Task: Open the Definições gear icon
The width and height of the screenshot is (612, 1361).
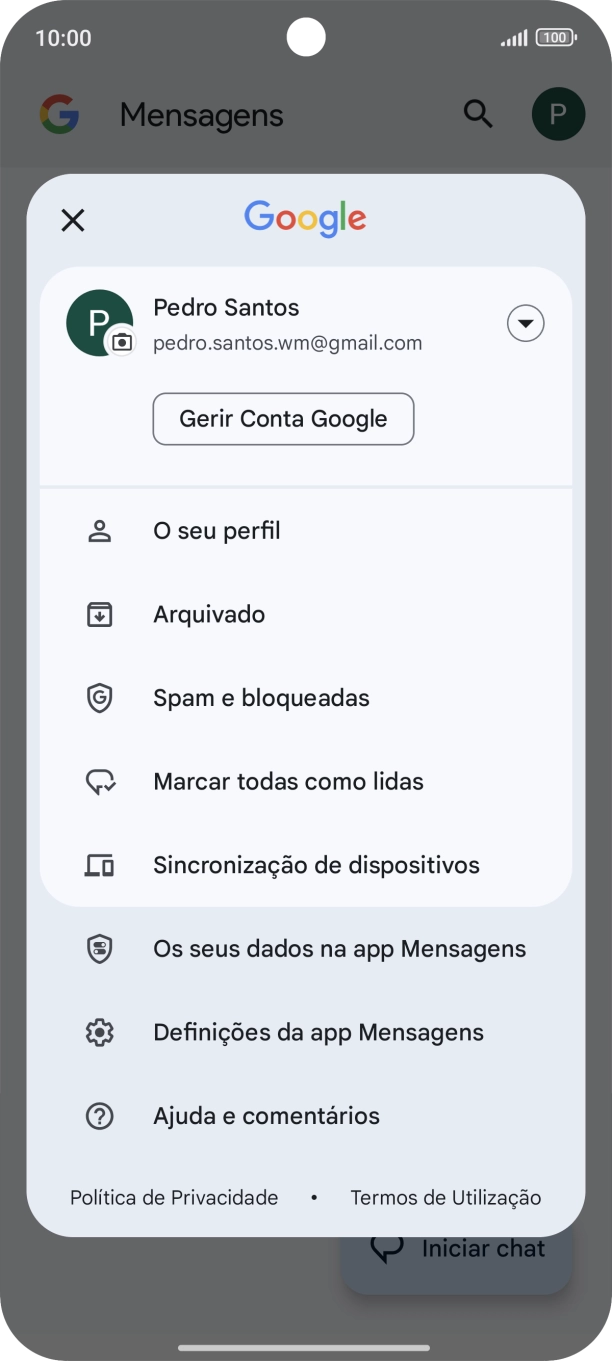Action: click(99, 1031)
